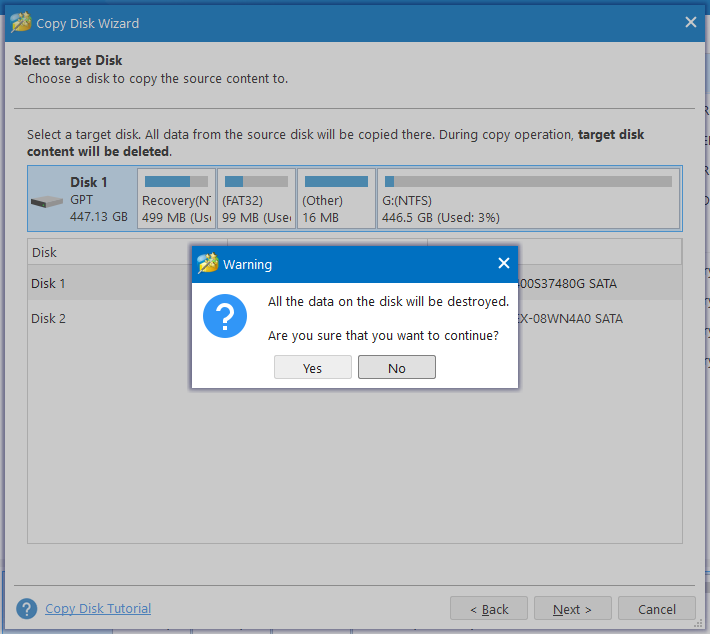Select the Disk 1 drive icon

(47, 202)
